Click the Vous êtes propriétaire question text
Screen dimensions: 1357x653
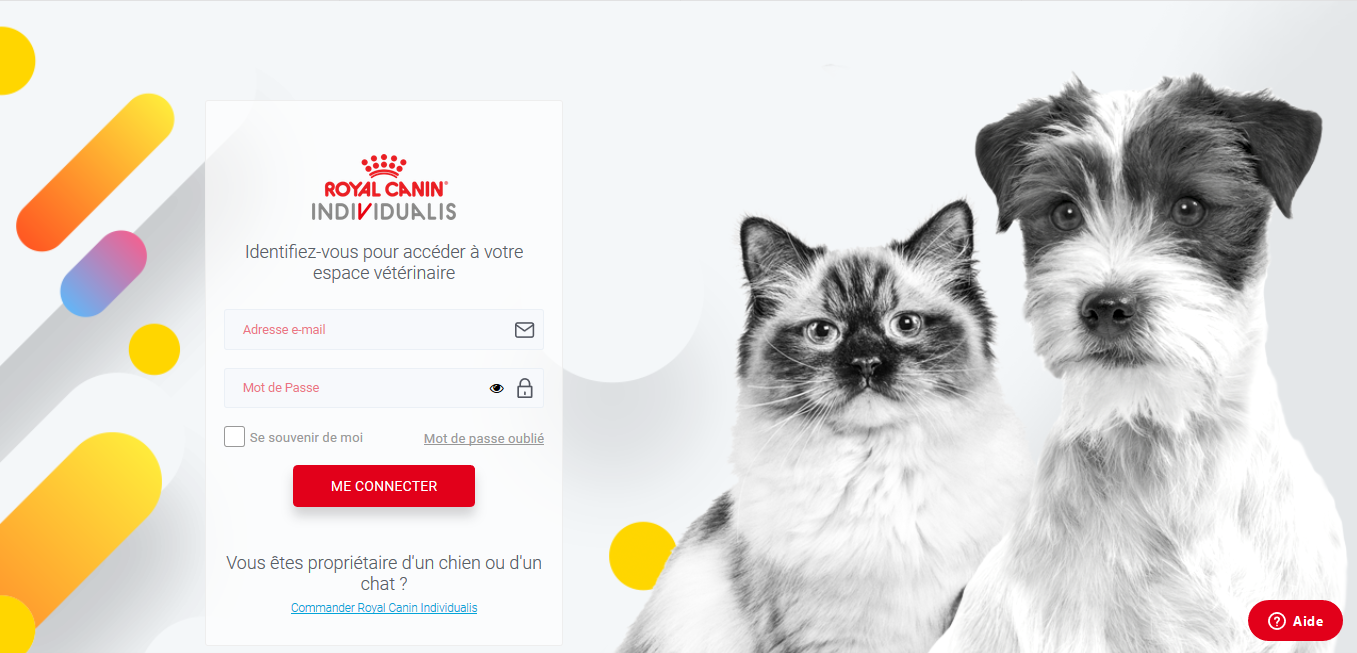click(x=384, y=573)
